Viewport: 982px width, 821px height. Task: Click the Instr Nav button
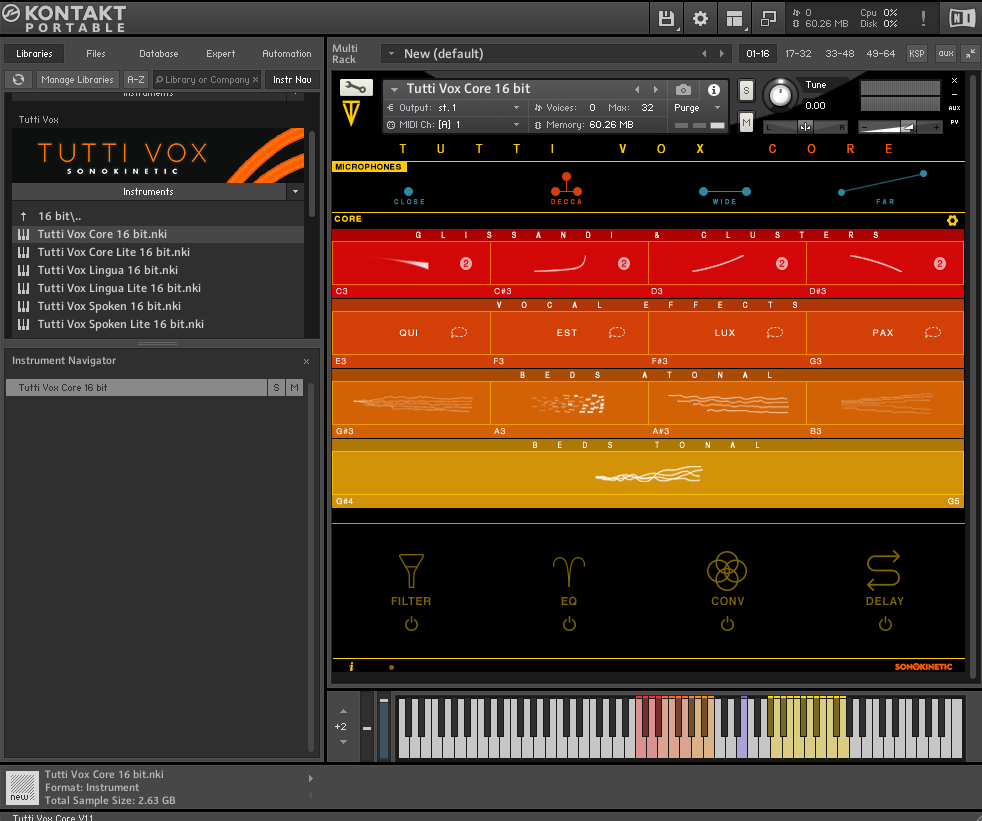click(292, 80)
